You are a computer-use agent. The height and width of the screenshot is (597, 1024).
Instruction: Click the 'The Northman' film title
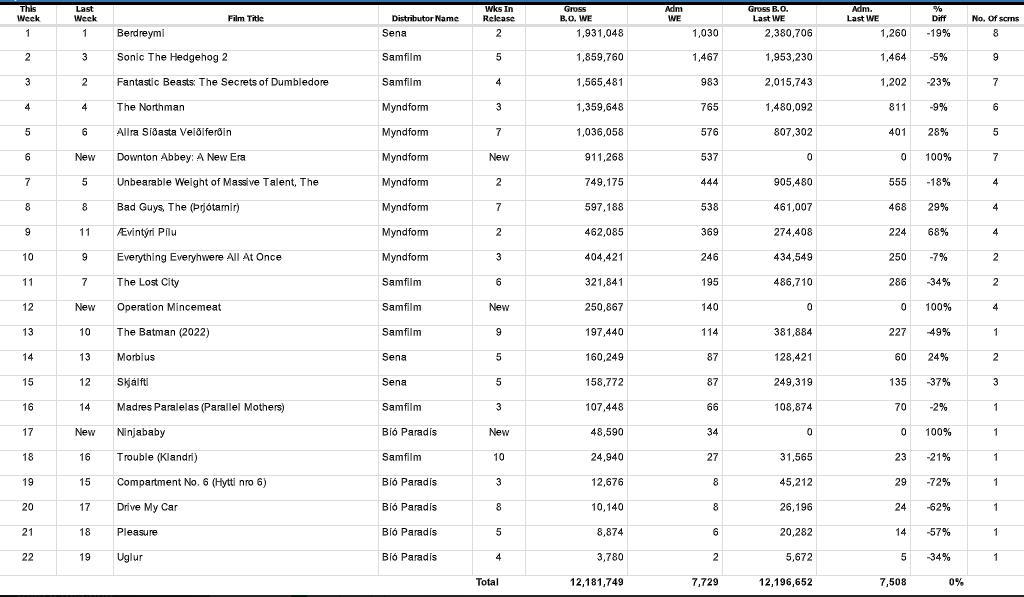150,107
